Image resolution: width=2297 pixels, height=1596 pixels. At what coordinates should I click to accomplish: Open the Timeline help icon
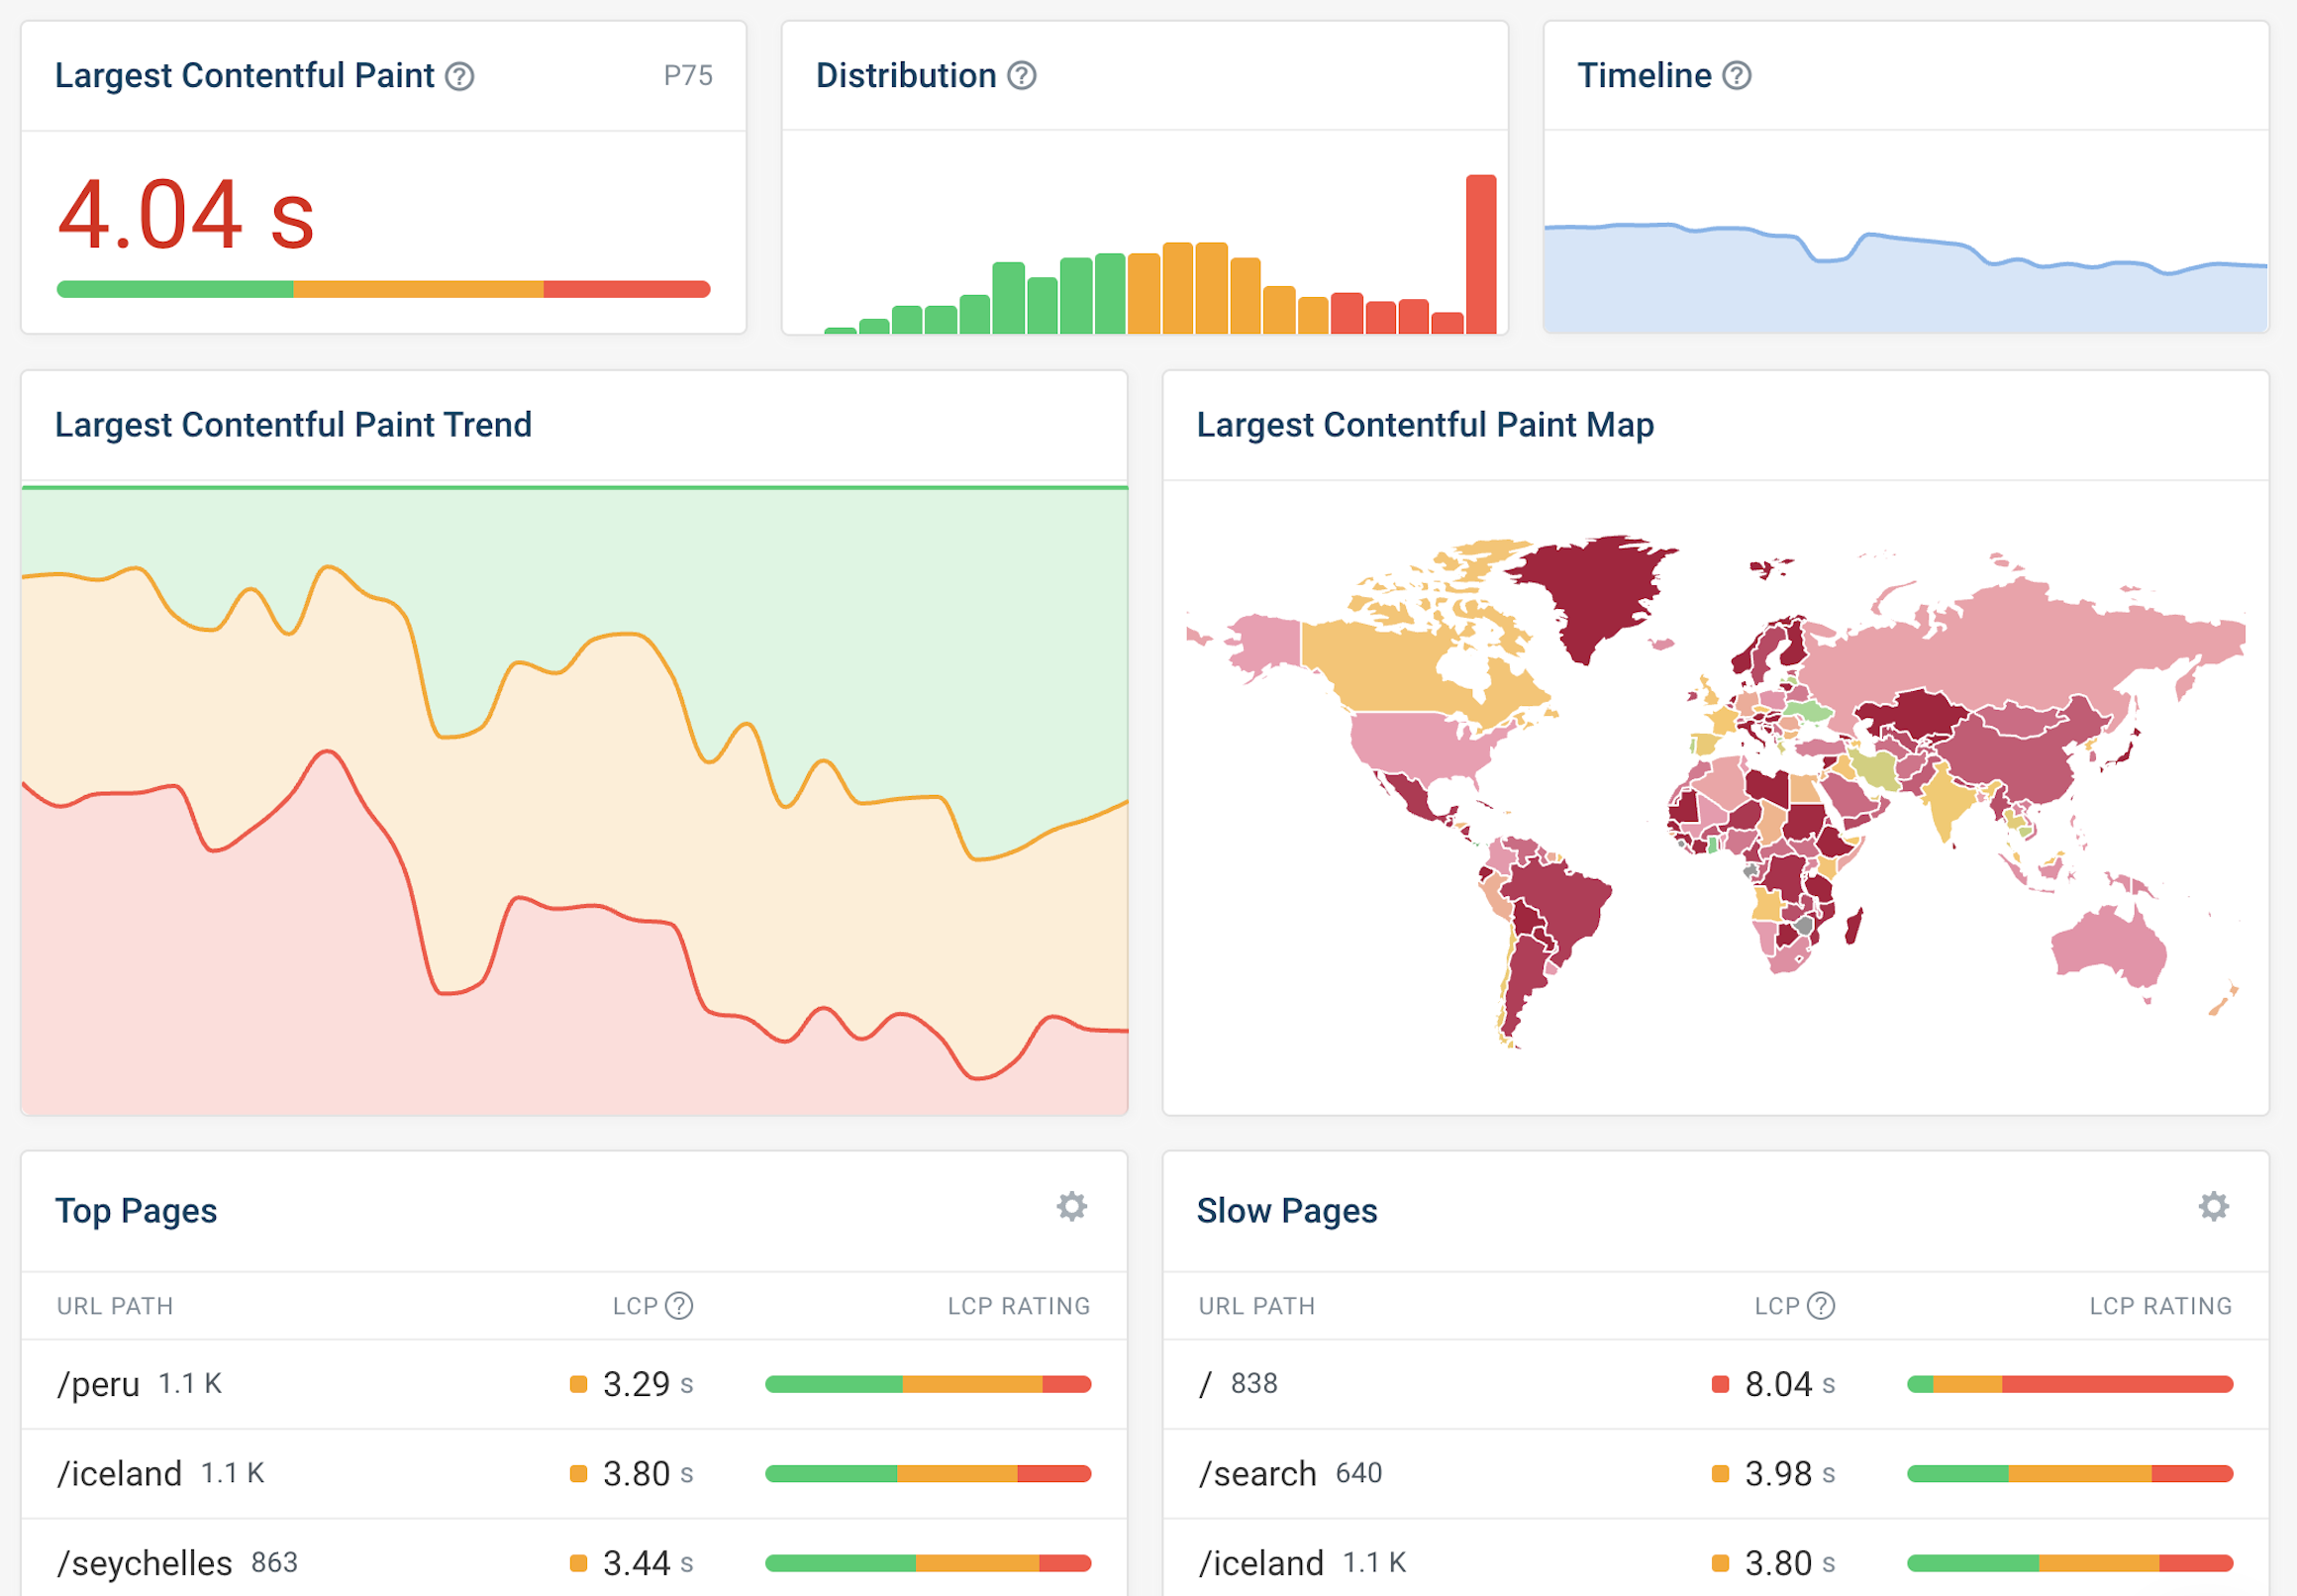tap(1736, 74)
